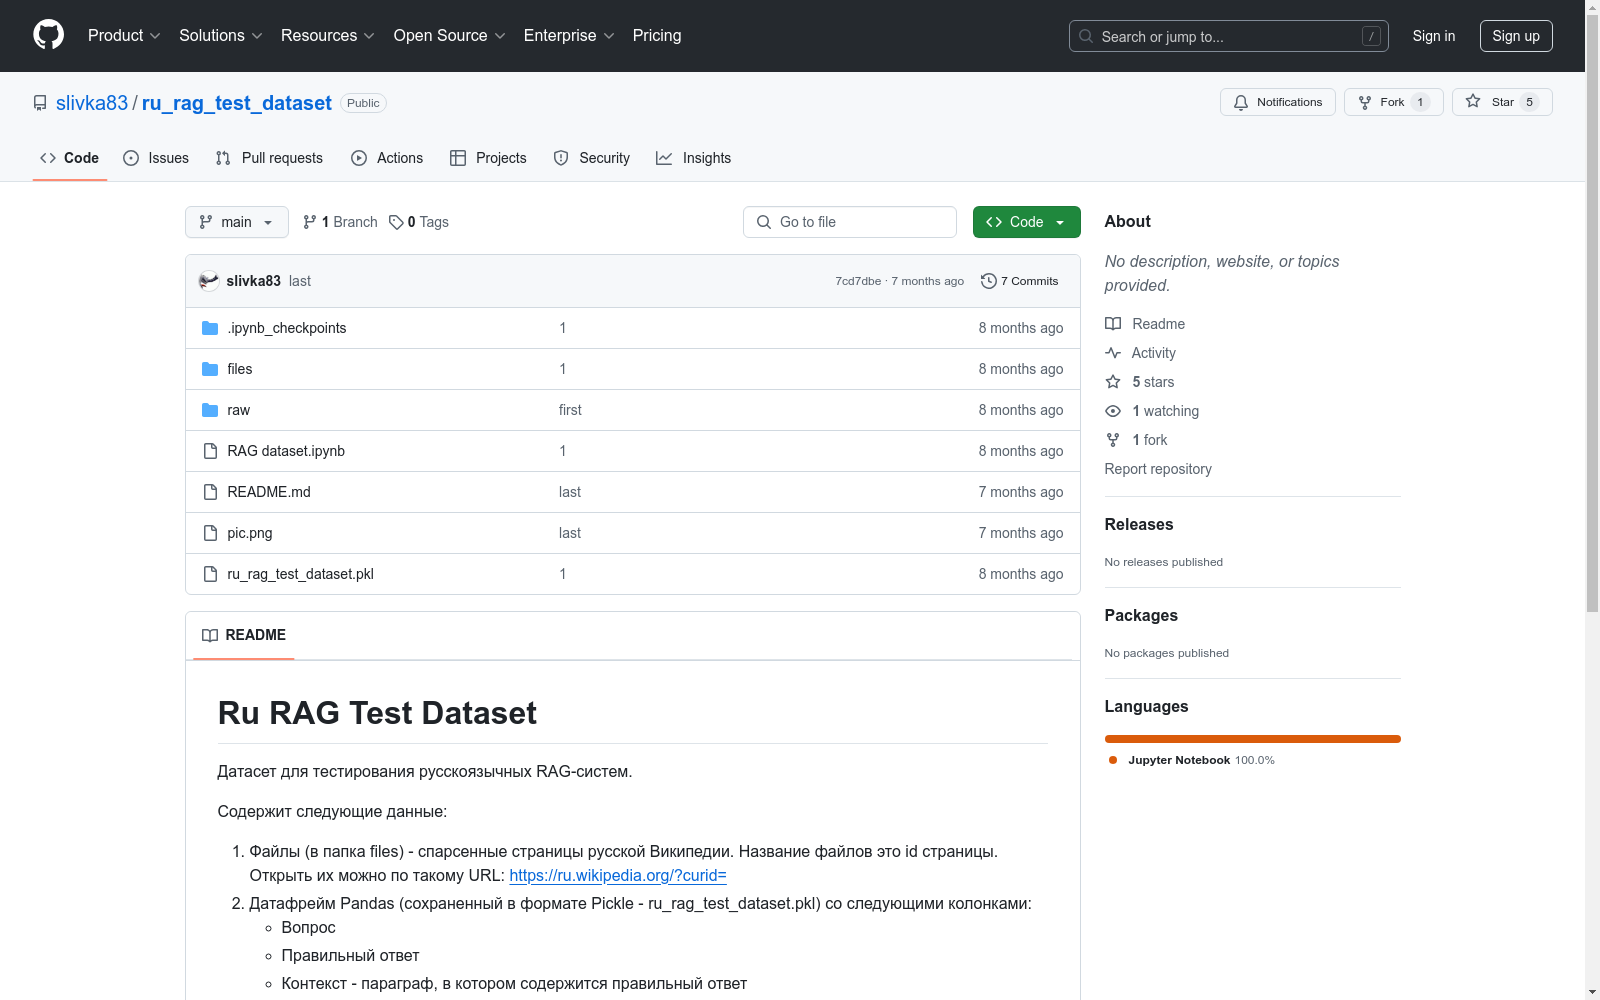Screen dimensions: 1600x1000
Task: Click slivka83's avatar in commit row
Action: click(x=209, y=281)
